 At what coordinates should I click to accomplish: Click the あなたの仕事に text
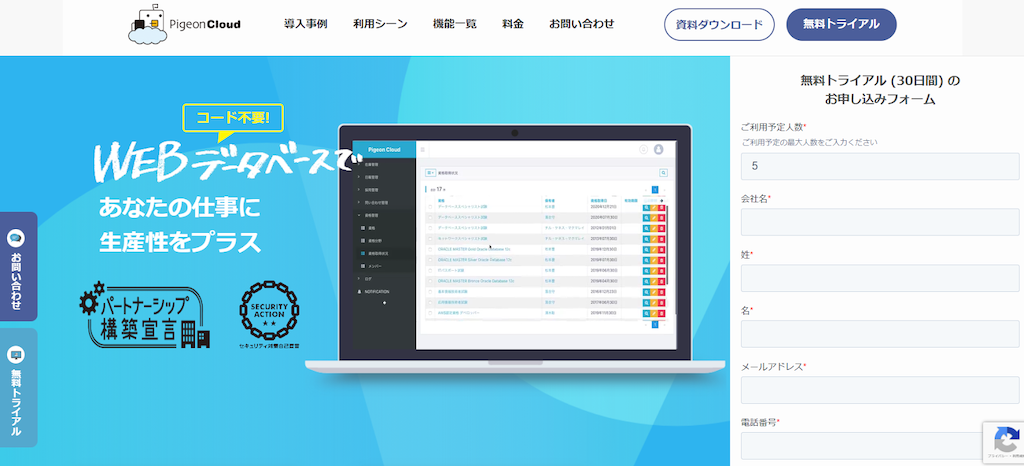[180, 208]
